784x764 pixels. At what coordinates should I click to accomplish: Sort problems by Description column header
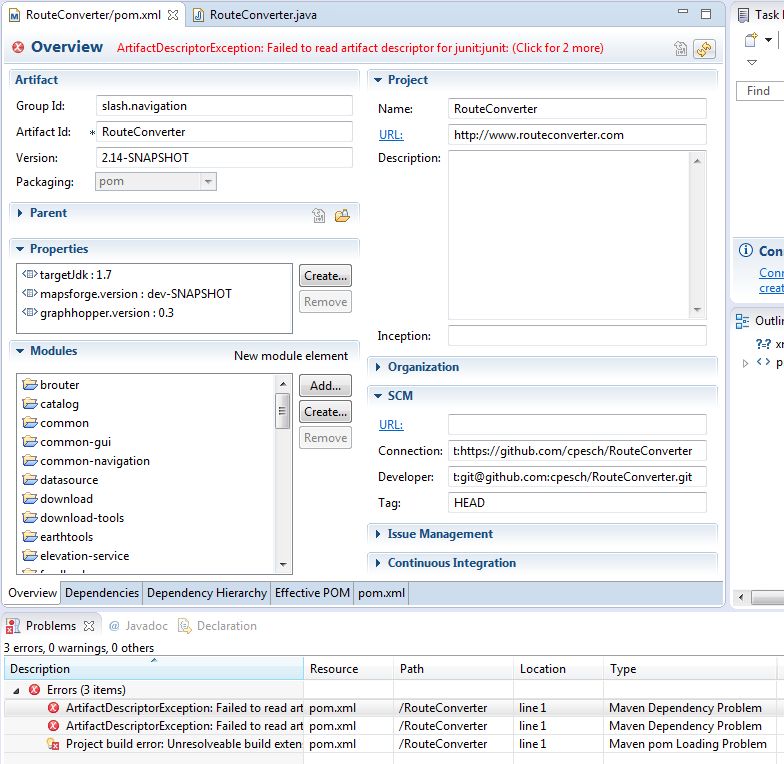coord(154,668)
